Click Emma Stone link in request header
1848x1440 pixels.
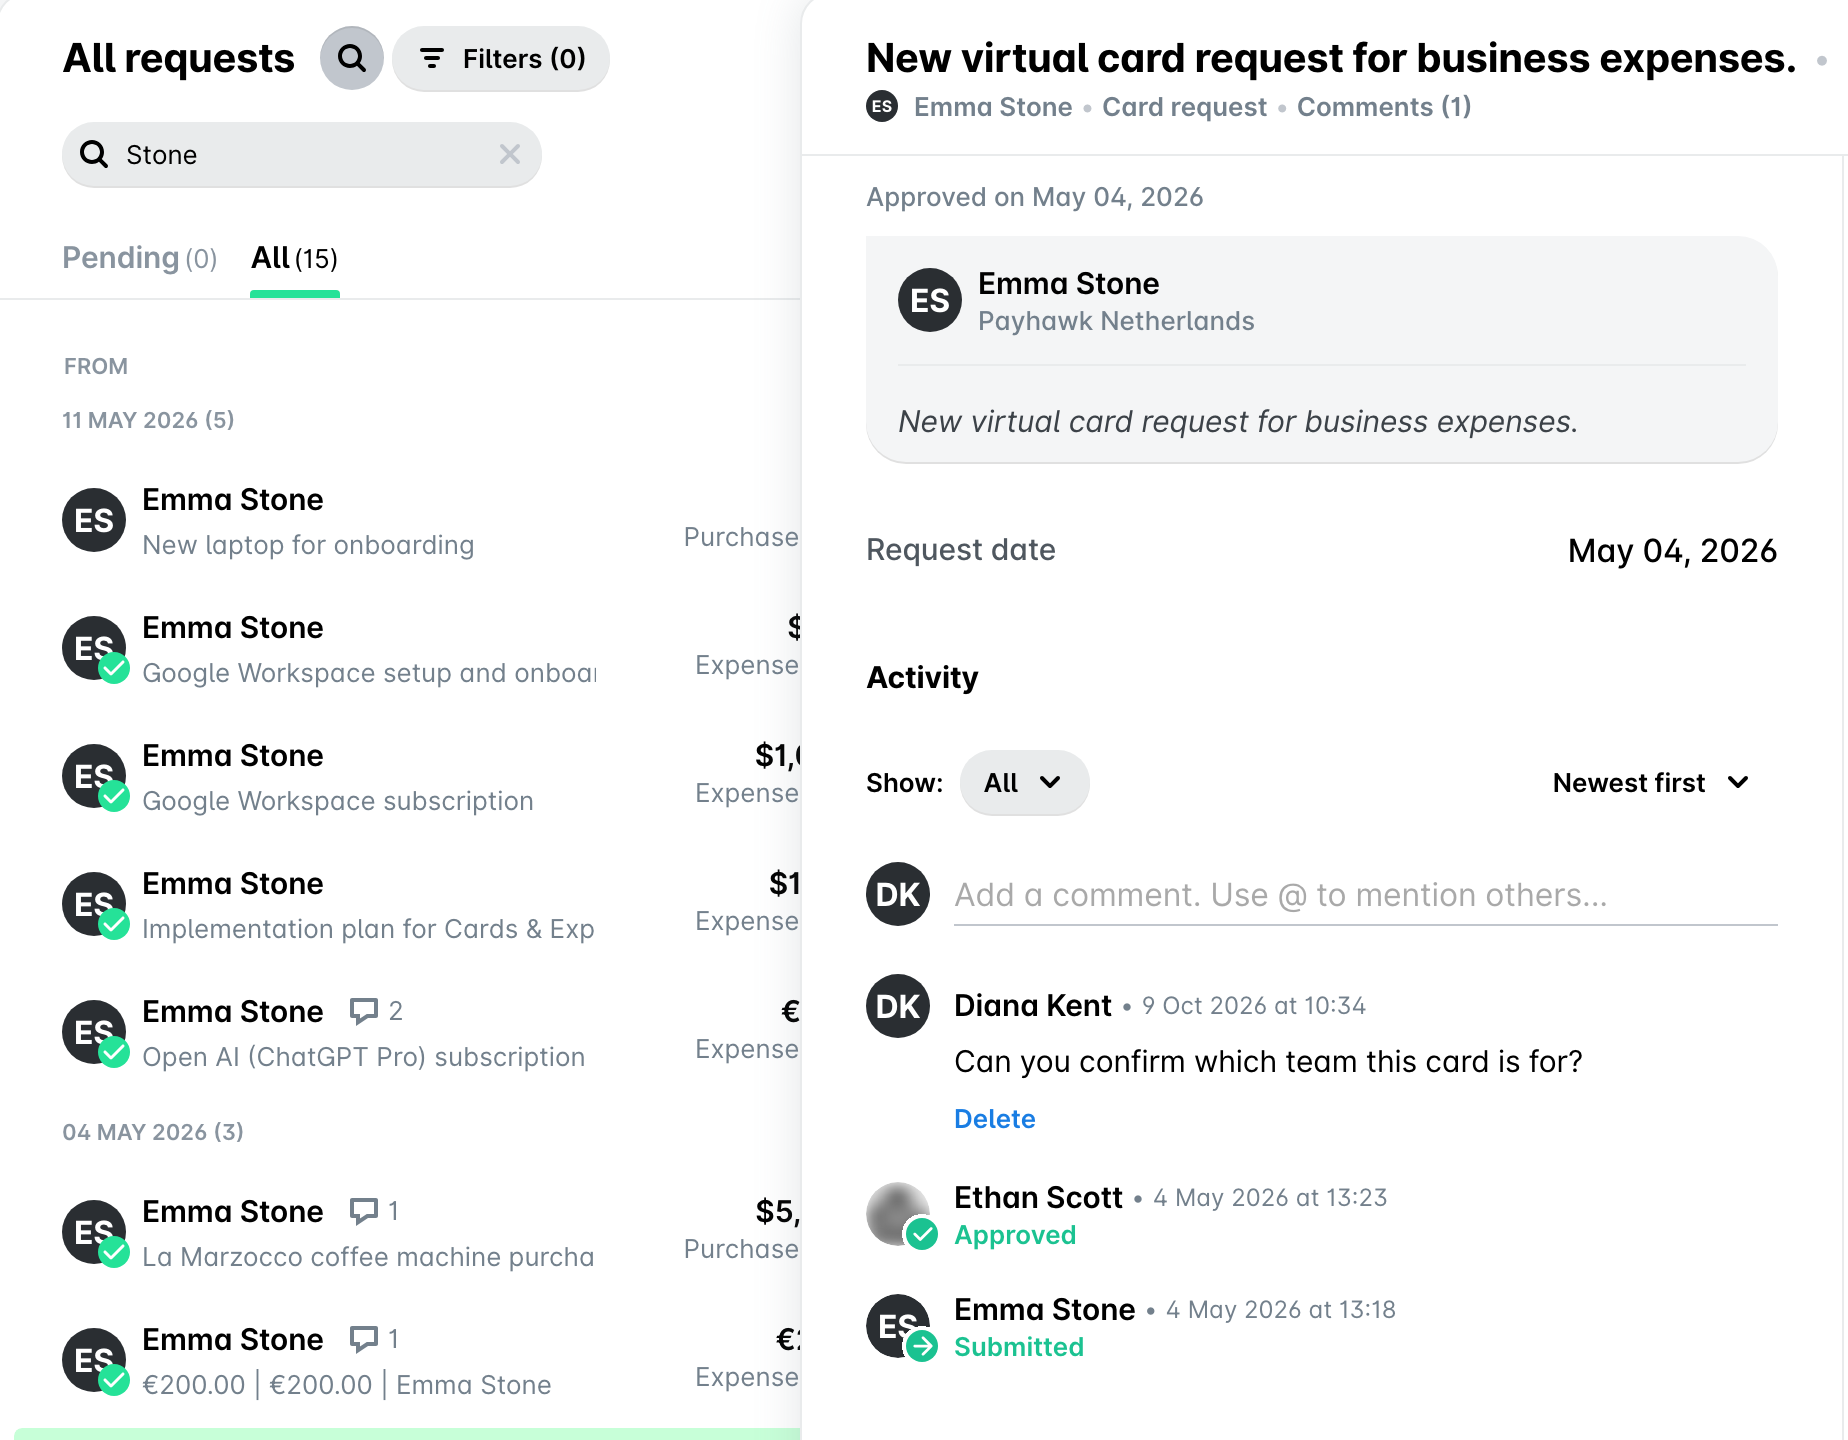point(993,107)
